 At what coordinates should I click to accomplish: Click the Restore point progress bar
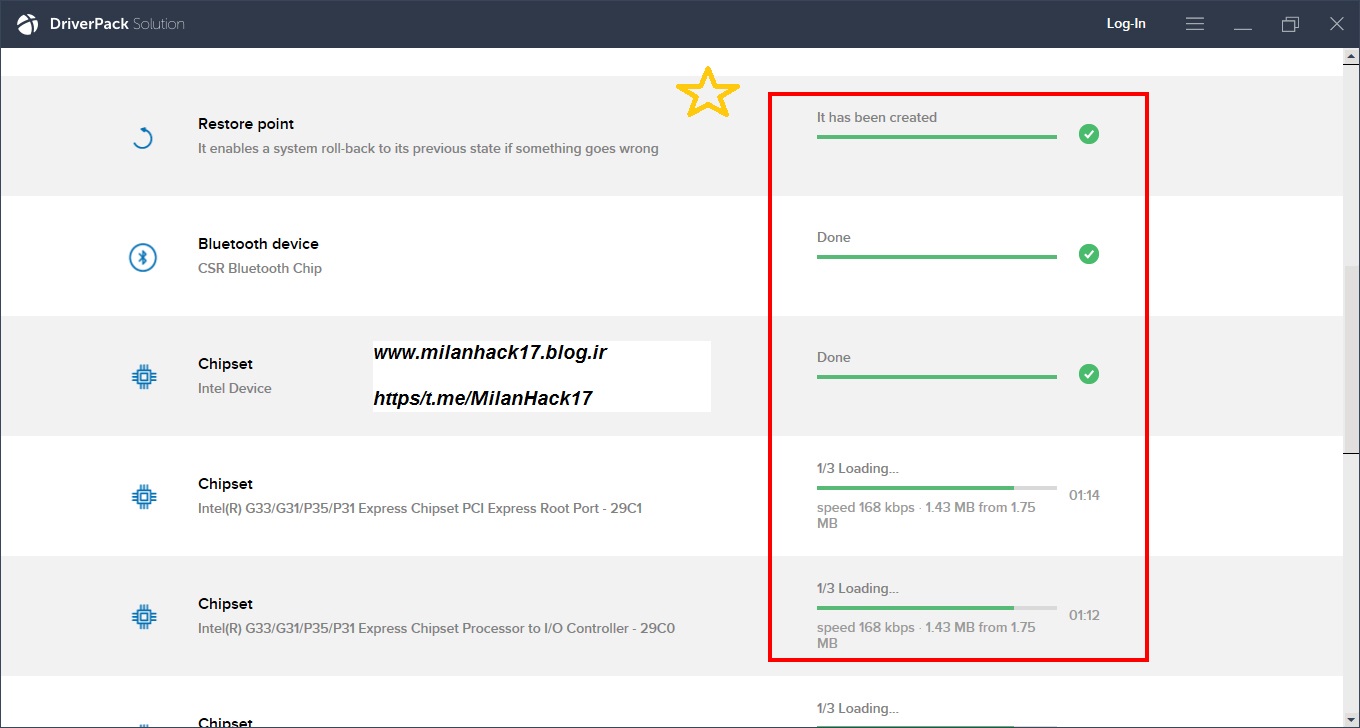pyautogui.click(x=937, y=137)
